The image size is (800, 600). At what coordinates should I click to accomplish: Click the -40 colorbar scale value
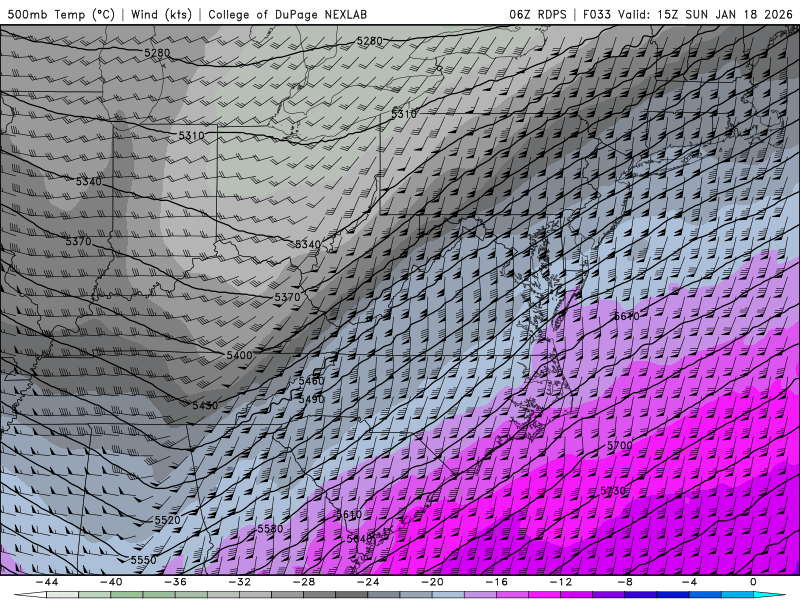tap(111, 582)
